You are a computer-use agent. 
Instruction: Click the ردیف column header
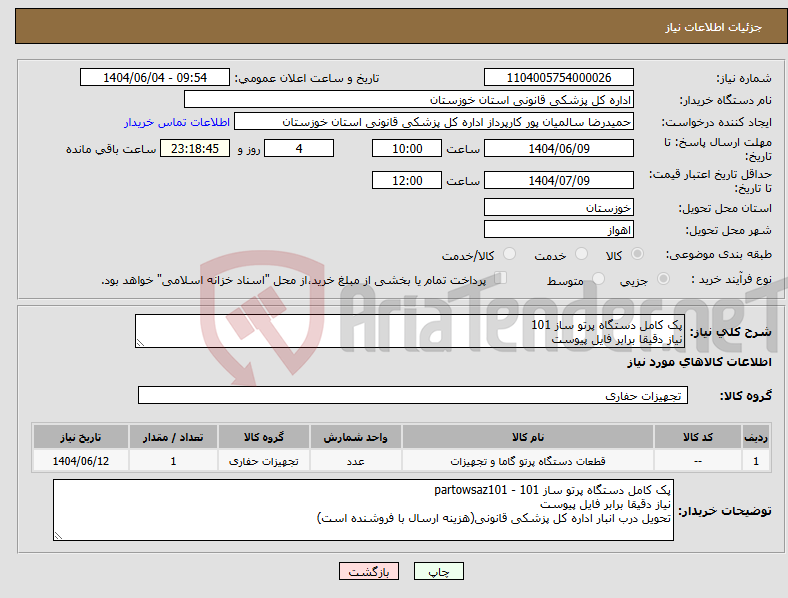tap(756, 437)
